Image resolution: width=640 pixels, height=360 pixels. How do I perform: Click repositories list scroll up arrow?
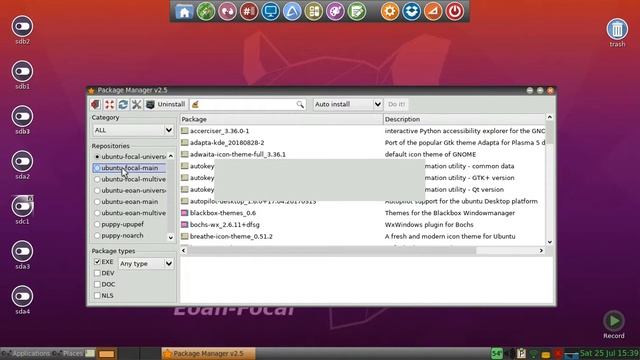point(171,156)
